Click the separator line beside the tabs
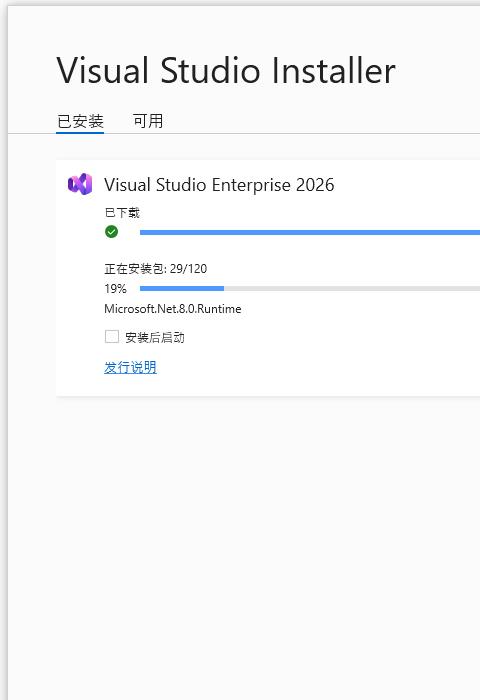Image resolution: width=480 pixels, height=700 pixels. [x=313, y=133]
